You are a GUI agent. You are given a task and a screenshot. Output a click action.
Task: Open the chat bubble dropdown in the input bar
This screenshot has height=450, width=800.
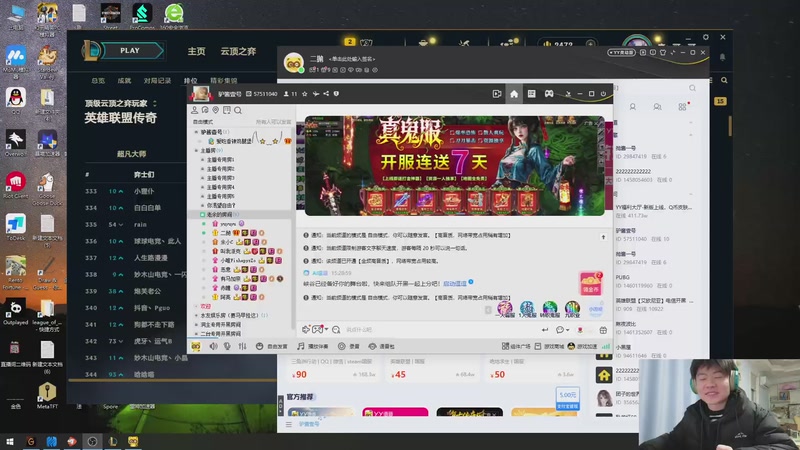pos(562,330)
